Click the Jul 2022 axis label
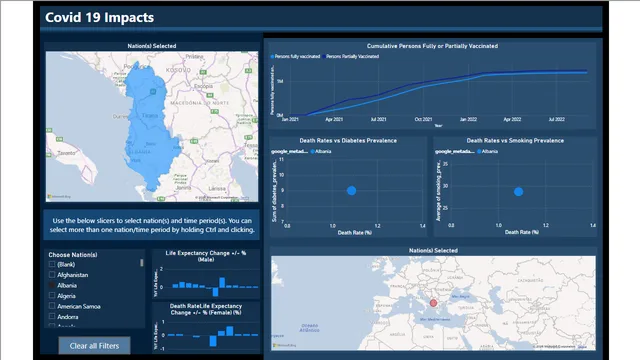 (x=557, y=120)
